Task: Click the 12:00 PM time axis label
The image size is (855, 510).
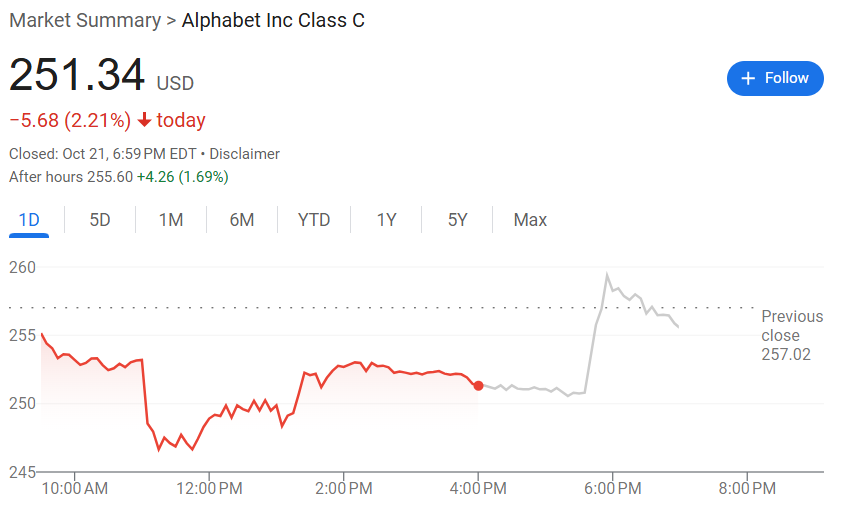Action: (x=210, y=488)
